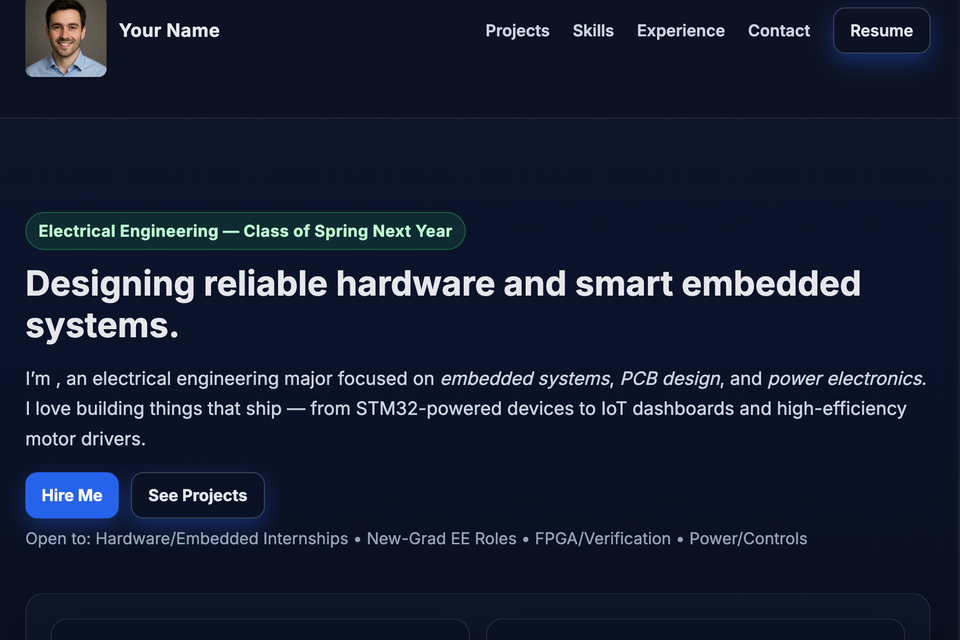Click the profile photo in the header
The width and height of the screenshot is (960, 640).
pos(66,37)
